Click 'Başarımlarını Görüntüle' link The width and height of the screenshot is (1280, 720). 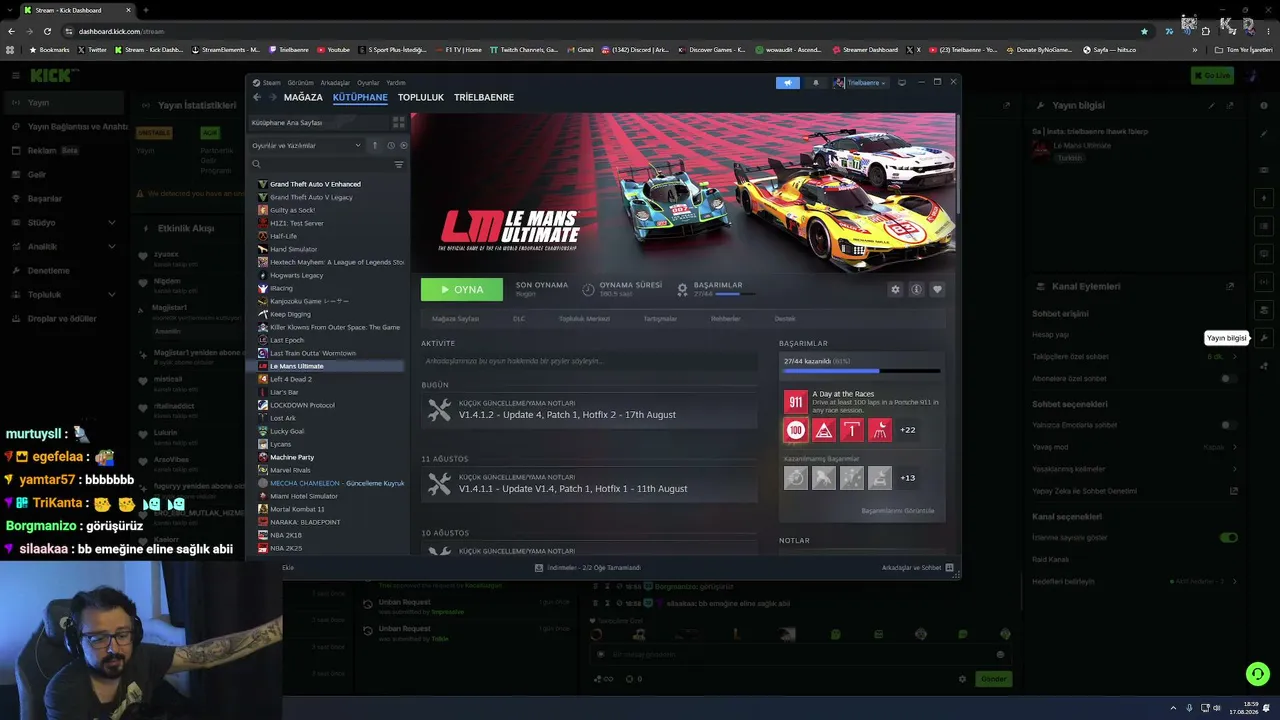tap(898, 511)
